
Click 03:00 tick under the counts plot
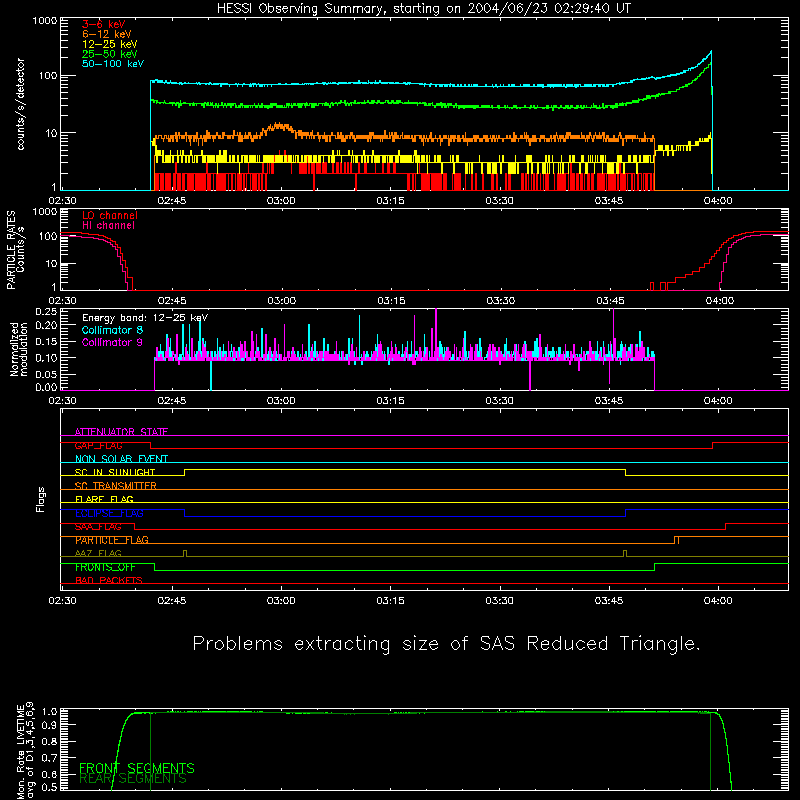pos(281,201)
